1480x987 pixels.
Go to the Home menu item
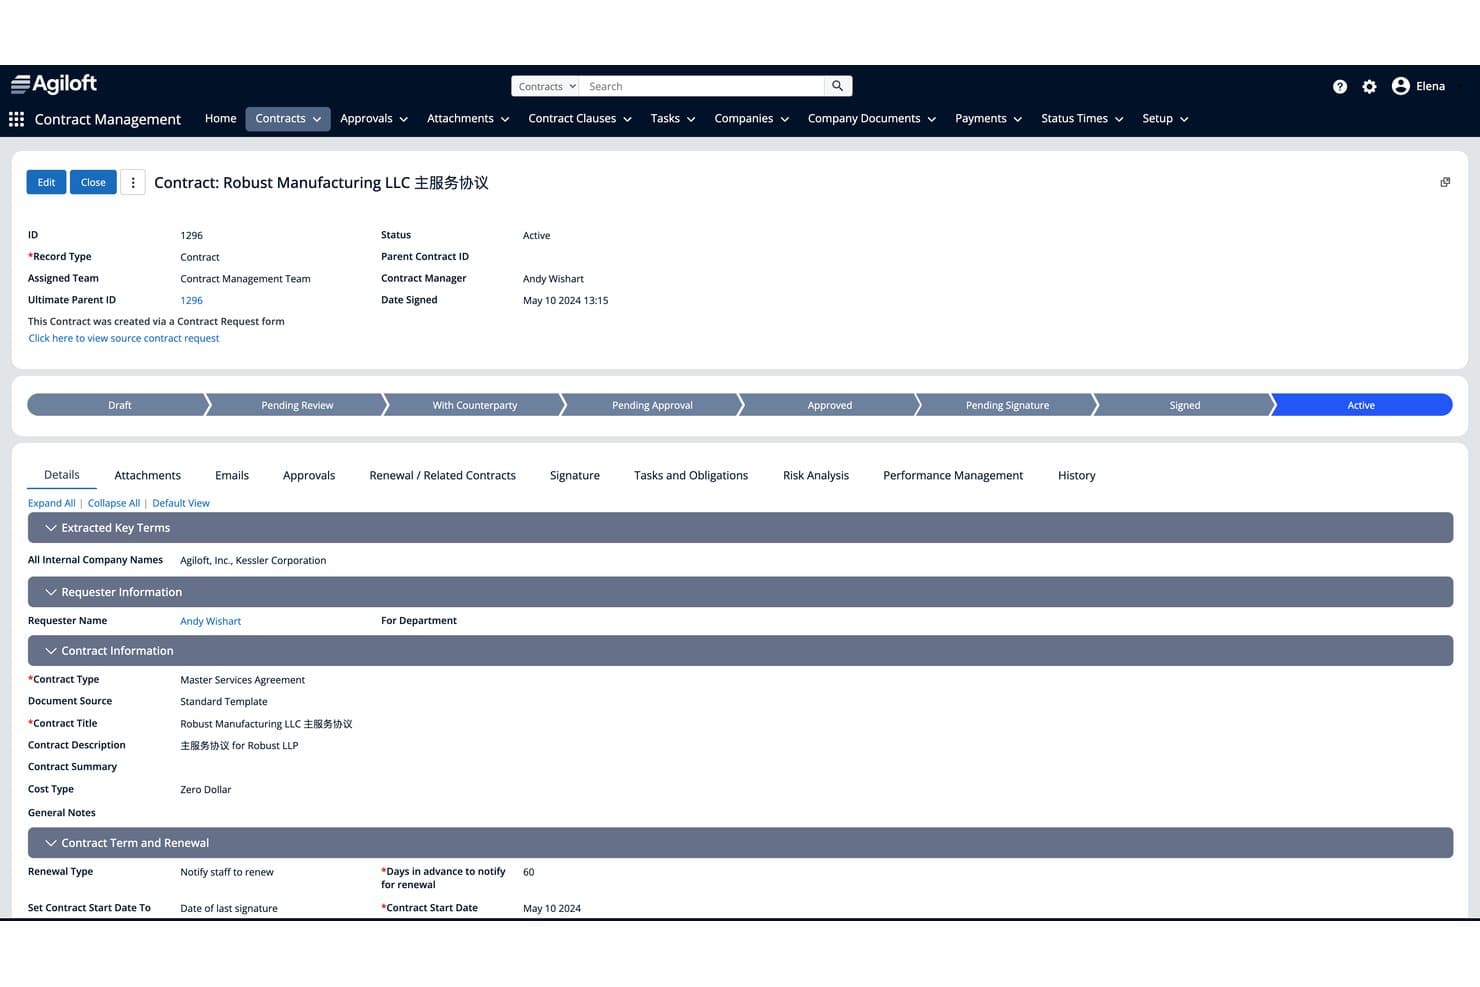(x=221, y=119)
